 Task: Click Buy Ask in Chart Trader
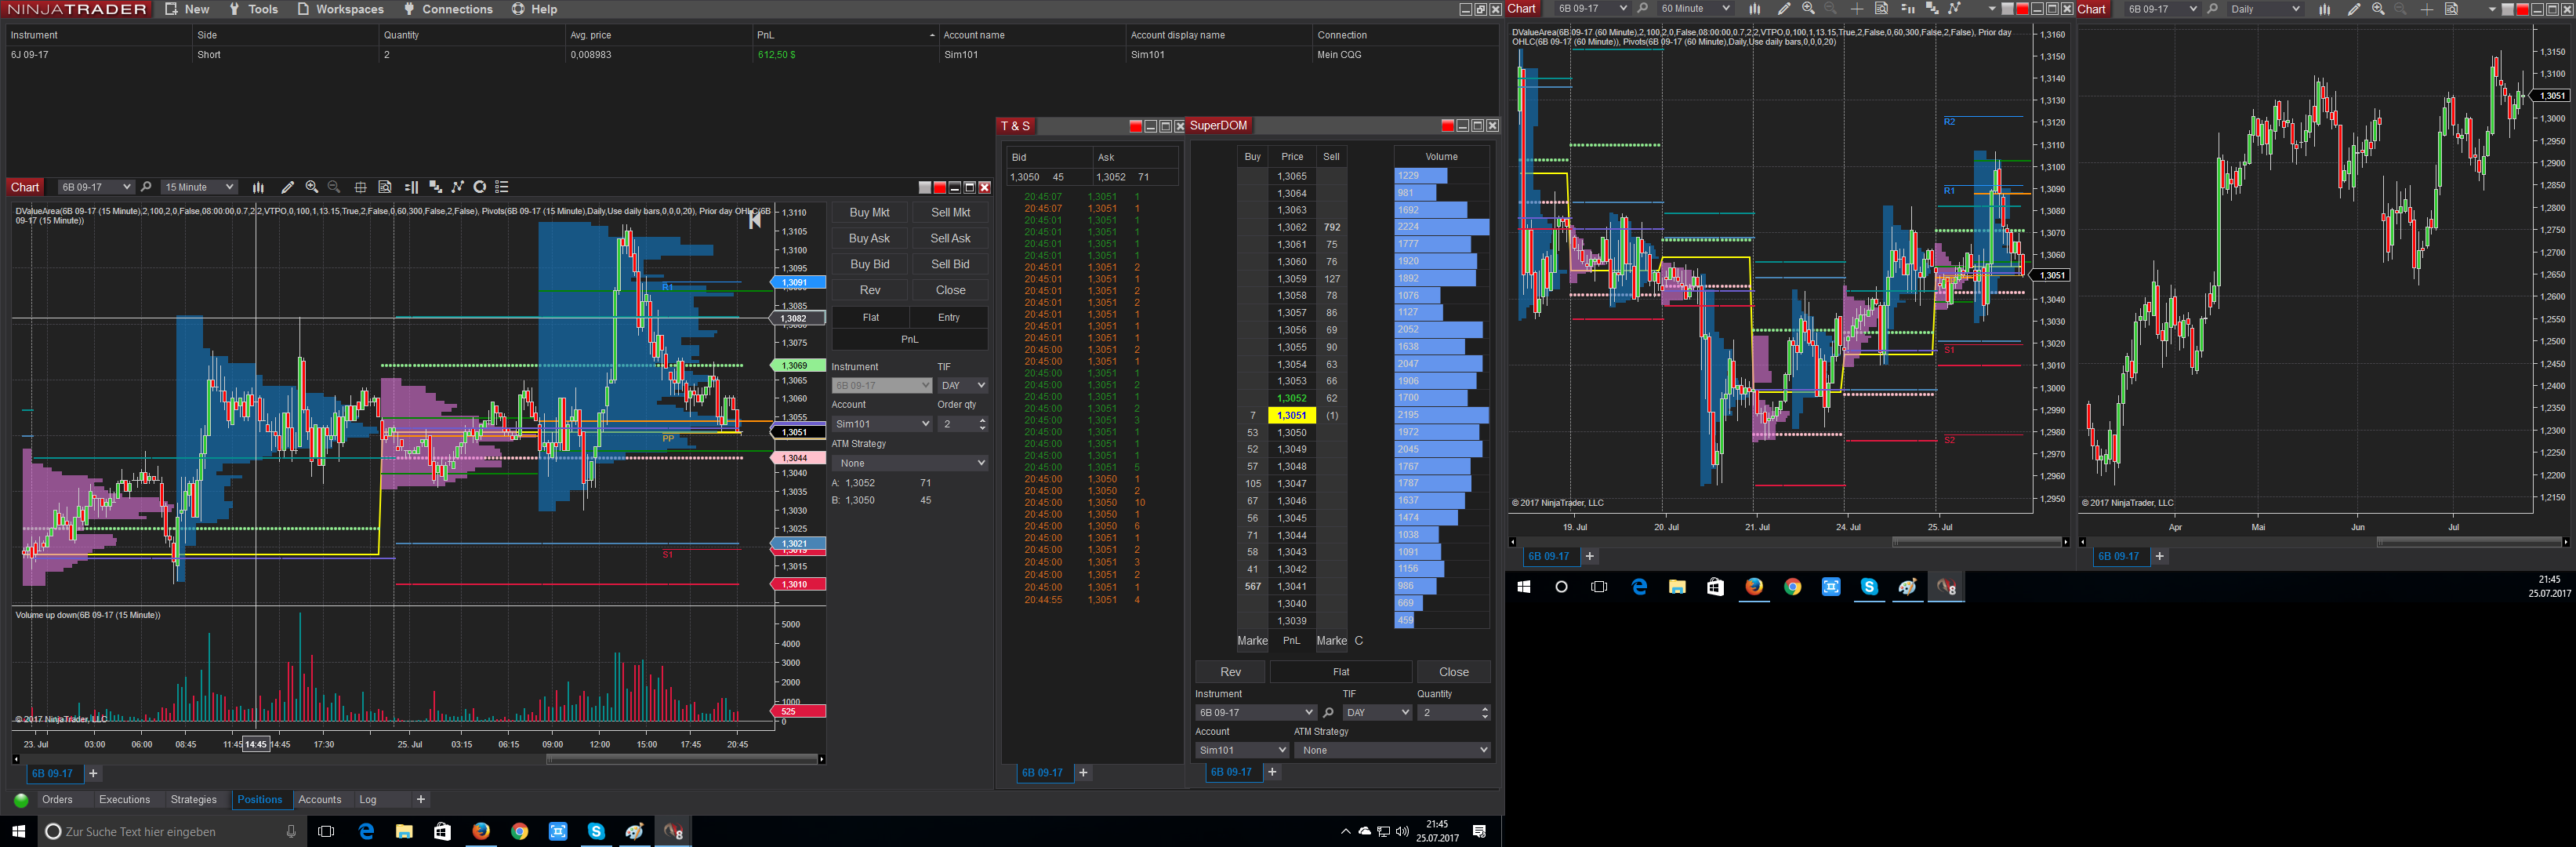click(869, 239)
